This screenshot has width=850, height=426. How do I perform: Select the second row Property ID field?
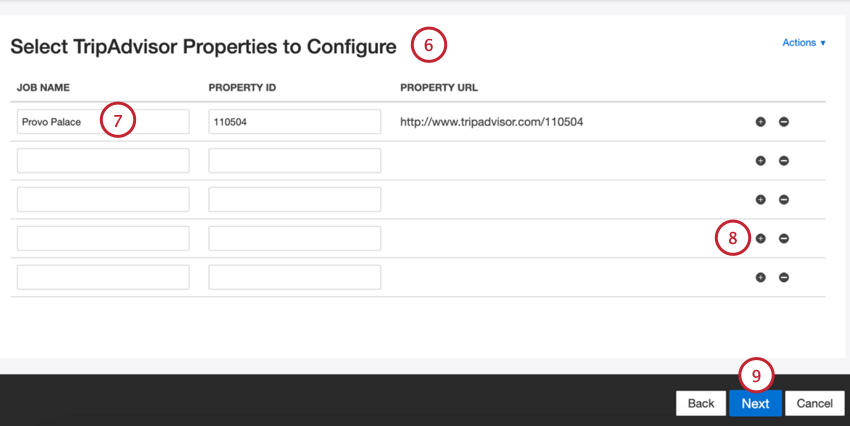(294, 160)
